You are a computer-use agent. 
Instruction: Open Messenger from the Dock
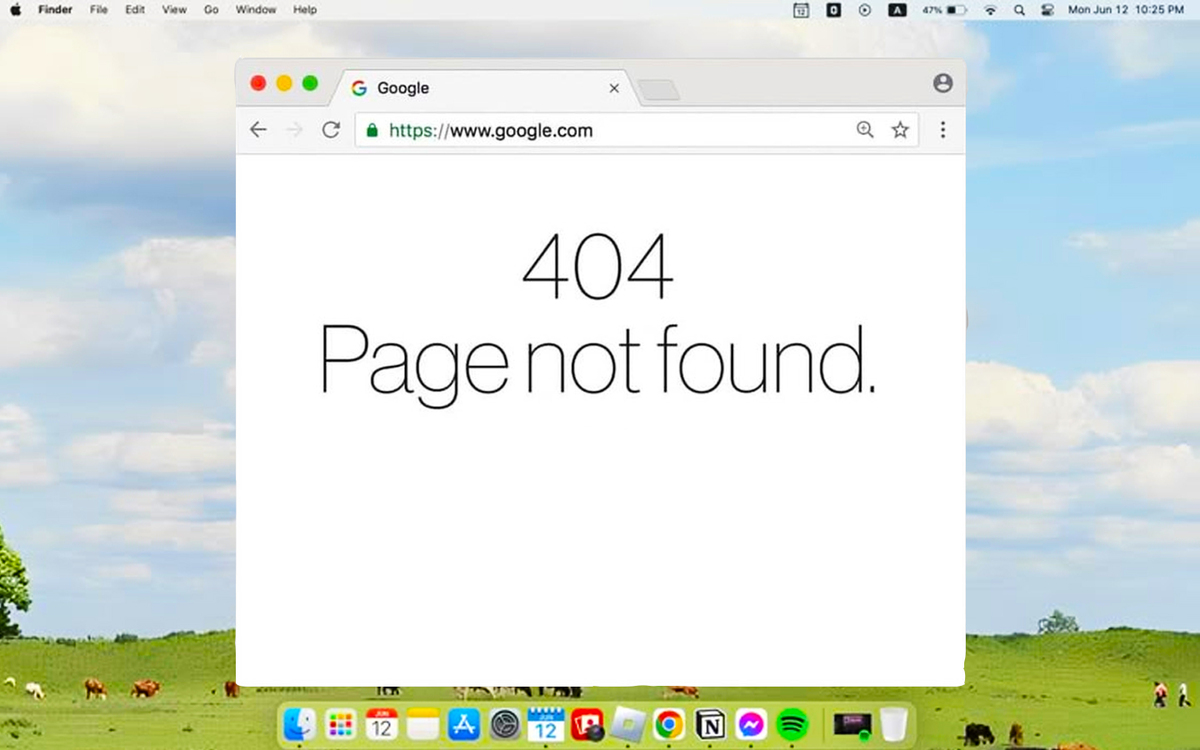click(751, 724)
